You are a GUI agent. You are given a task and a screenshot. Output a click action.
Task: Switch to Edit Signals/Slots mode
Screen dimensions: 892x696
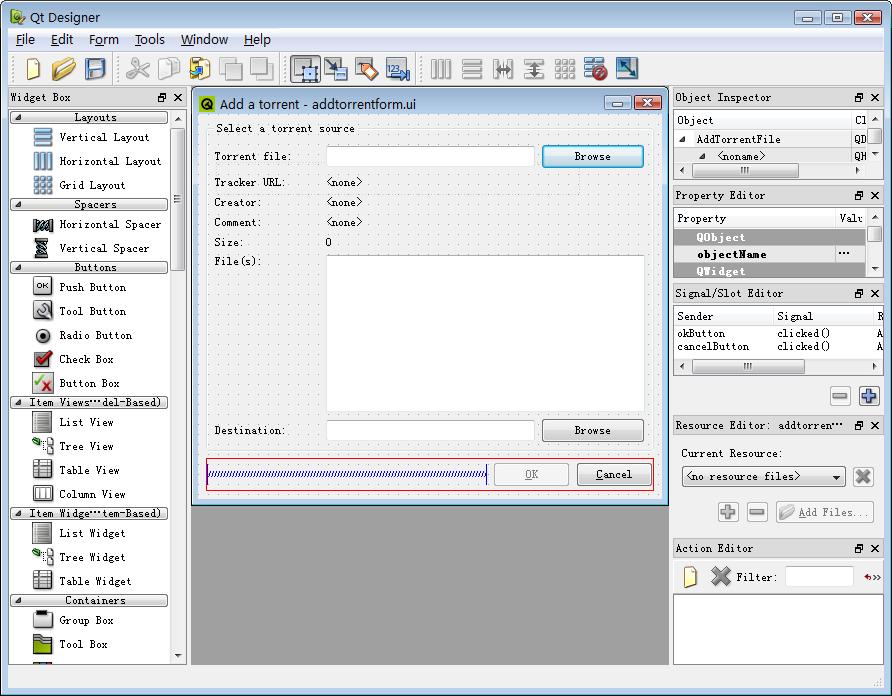tap(336, 69)
